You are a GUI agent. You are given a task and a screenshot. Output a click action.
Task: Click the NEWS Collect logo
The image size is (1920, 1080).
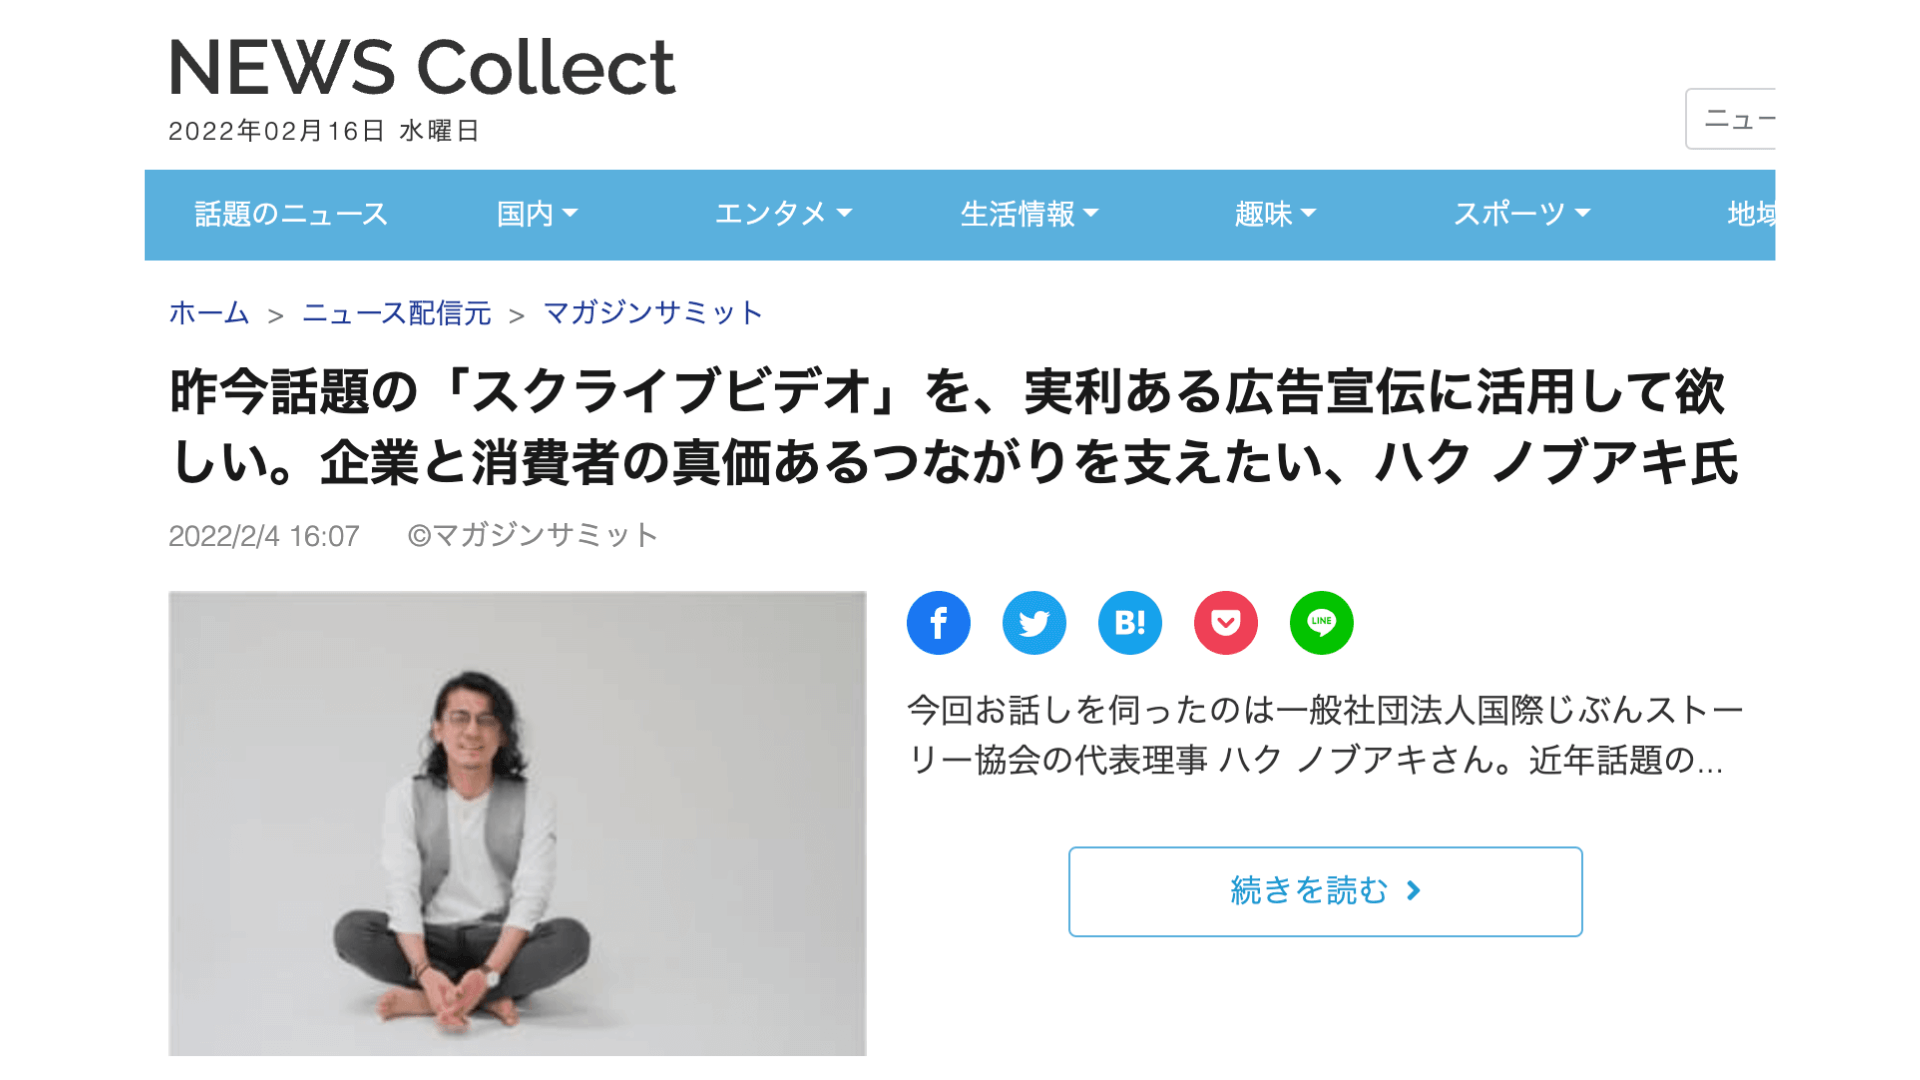(422, 68)
